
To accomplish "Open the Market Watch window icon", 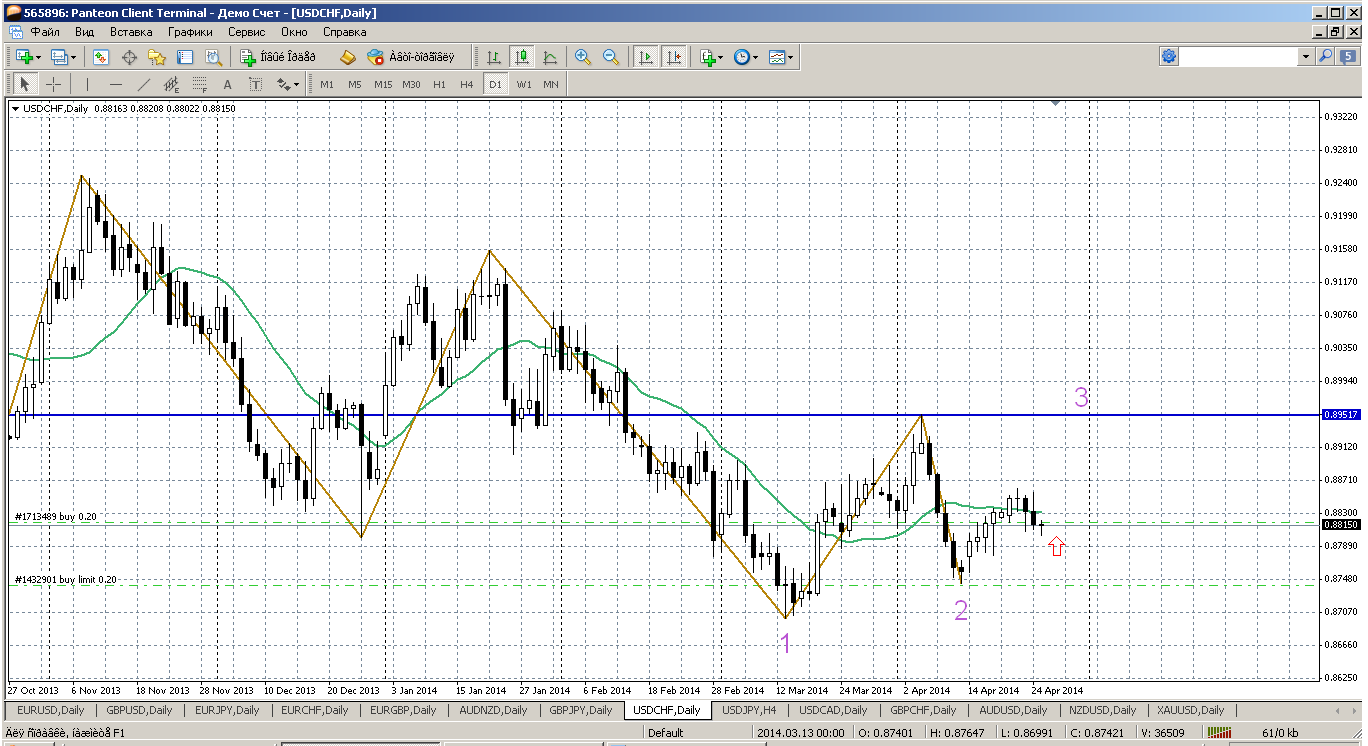I will click(100, 57).
